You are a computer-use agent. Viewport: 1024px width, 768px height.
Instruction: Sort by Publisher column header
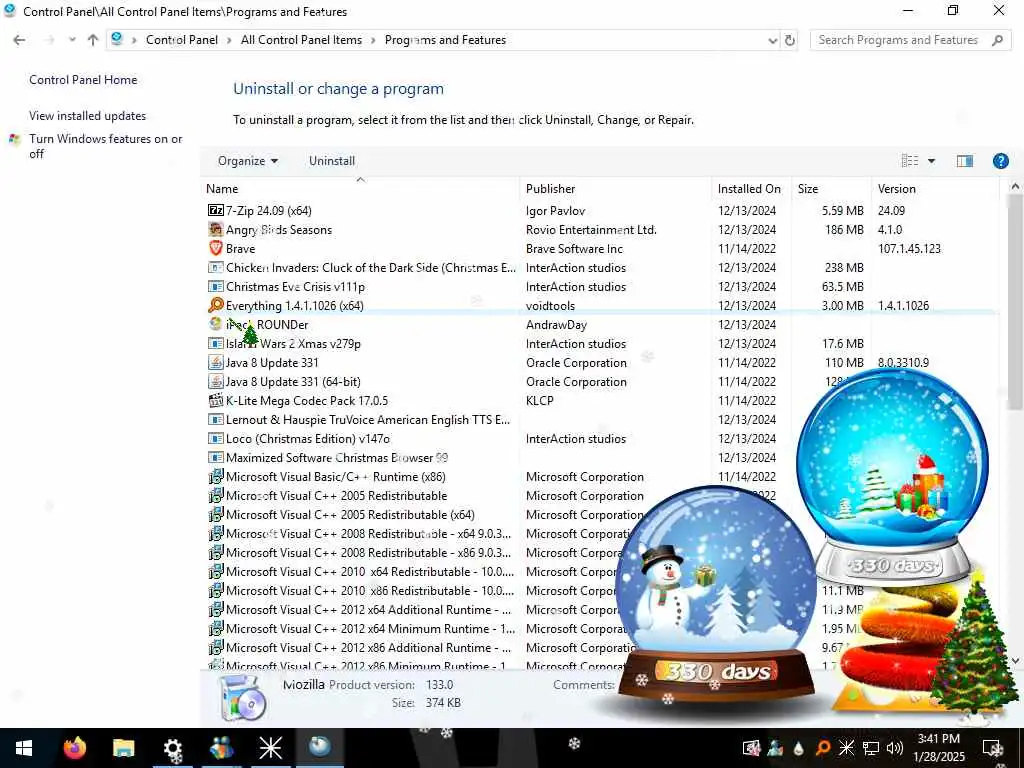[615, 189]
